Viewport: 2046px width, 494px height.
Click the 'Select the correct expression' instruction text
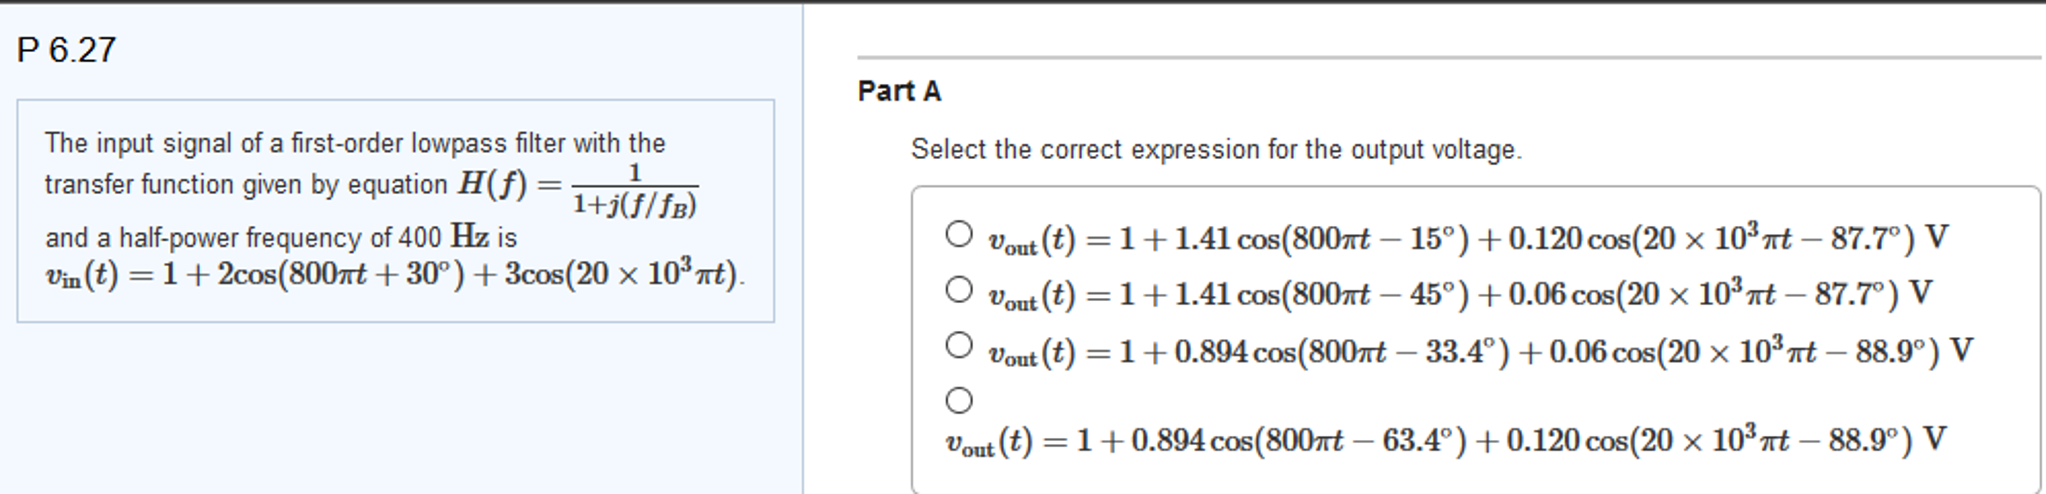pos(1215,150)
